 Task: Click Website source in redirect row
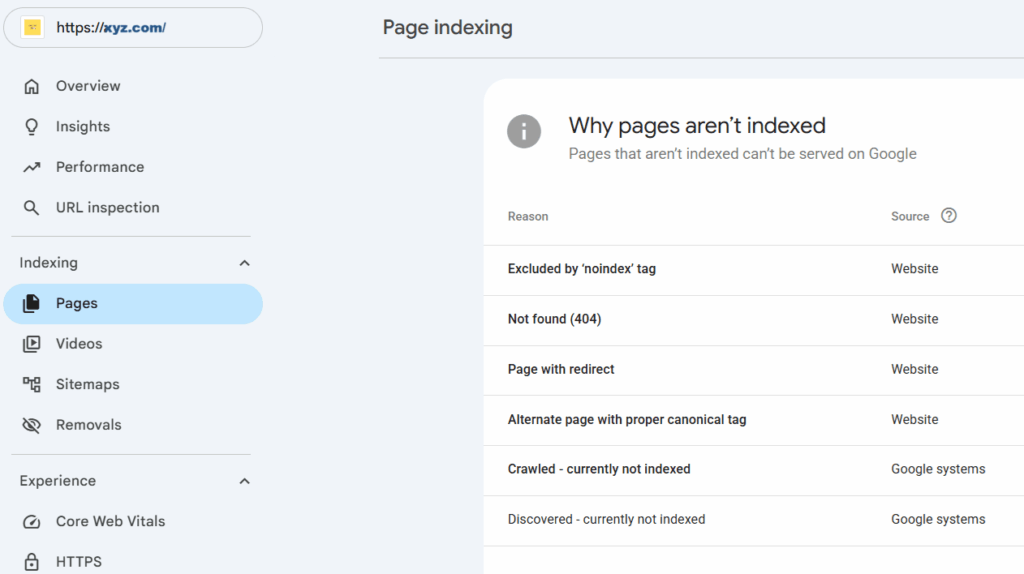[x=914, y=369]
